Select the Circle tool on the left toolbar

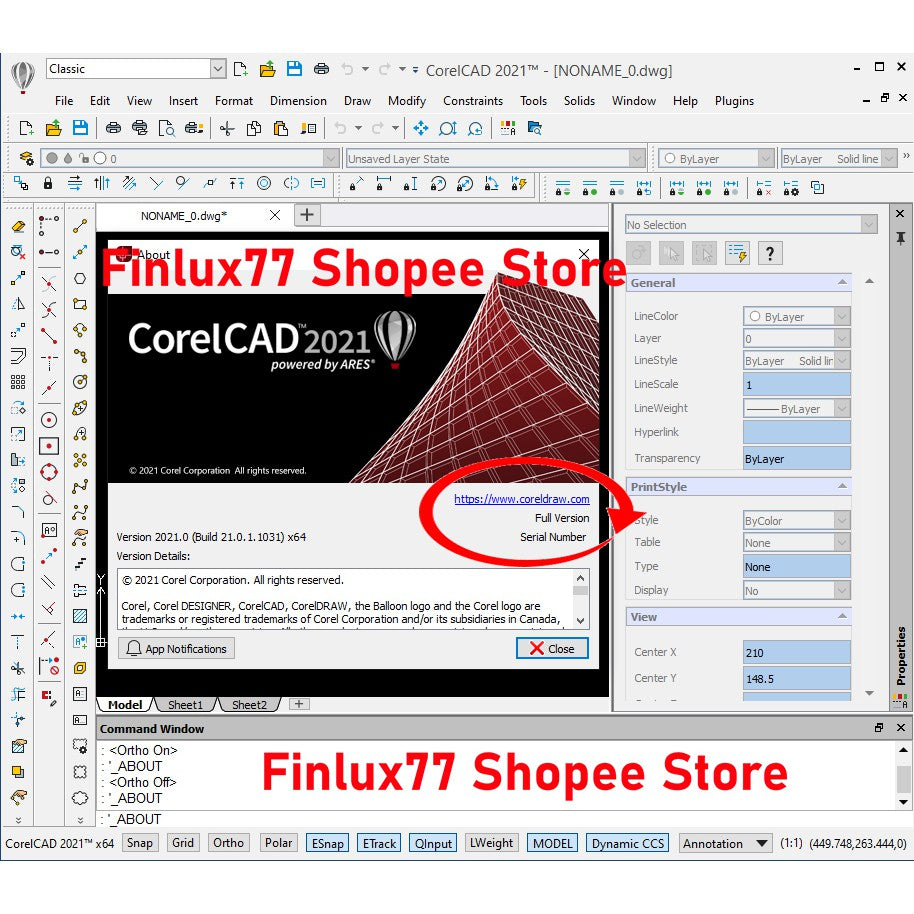pos(47,421)
